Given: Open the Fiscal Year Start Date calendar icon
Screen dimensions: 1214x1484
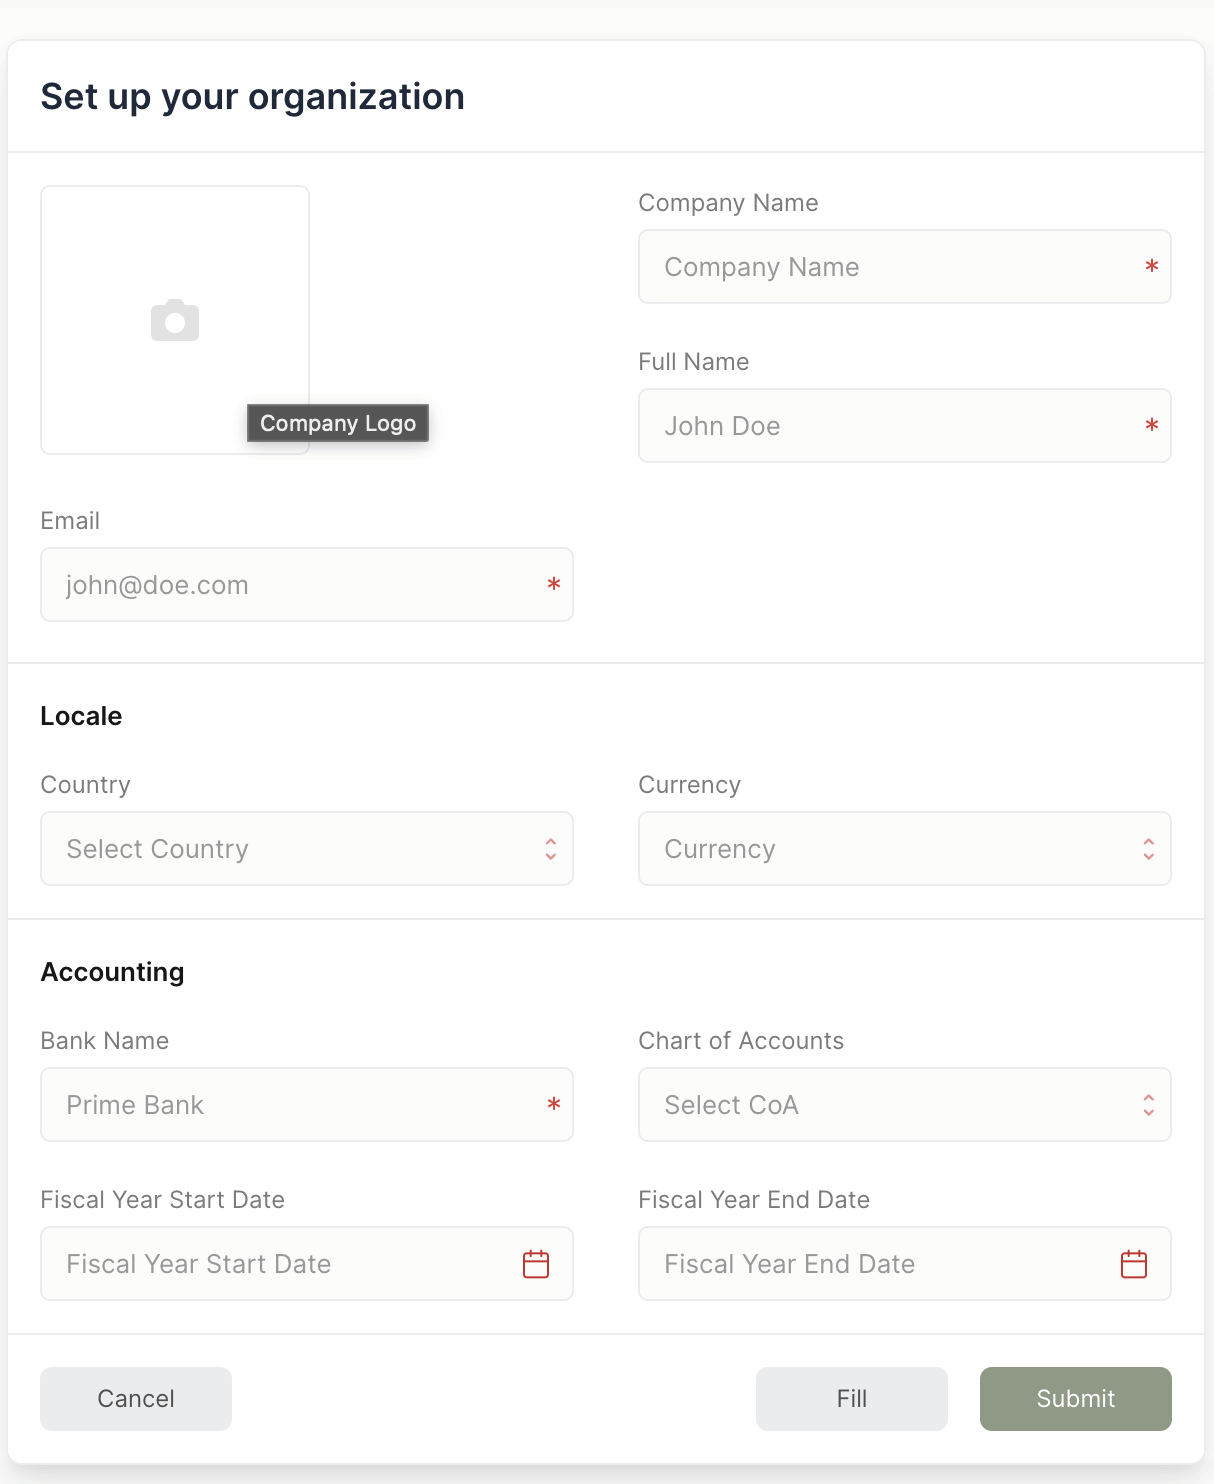Looking at the screenshot, I should pos(536,1264).
